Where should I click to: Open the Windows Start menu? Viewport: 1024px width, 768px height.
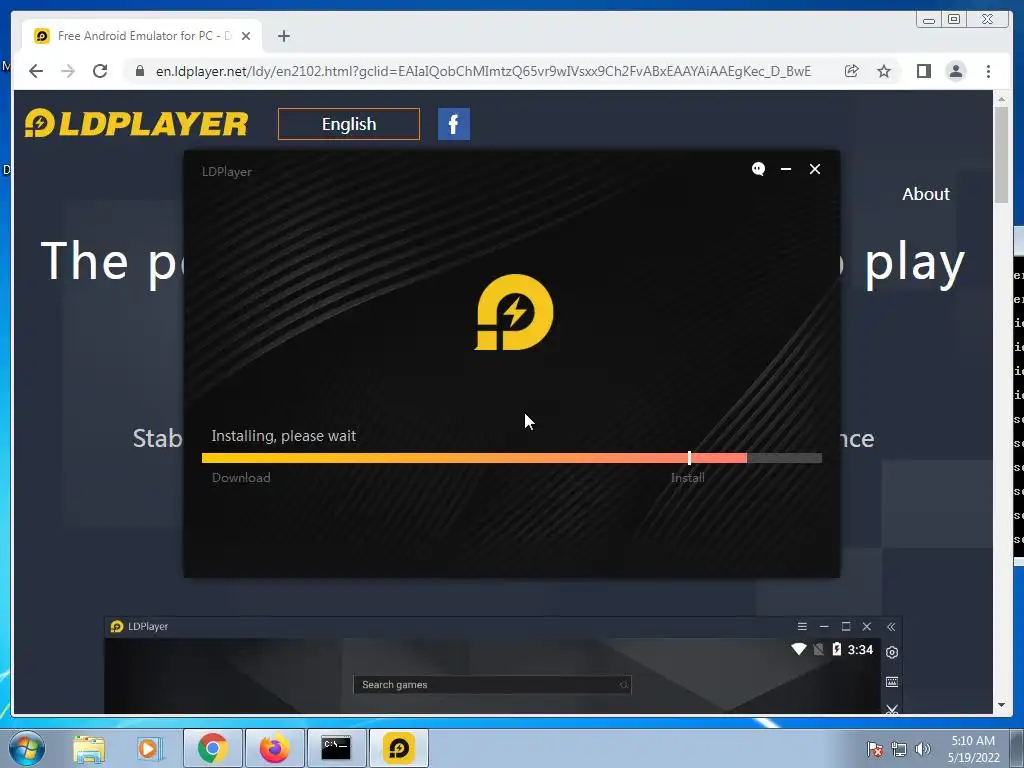tap(27, 748)
